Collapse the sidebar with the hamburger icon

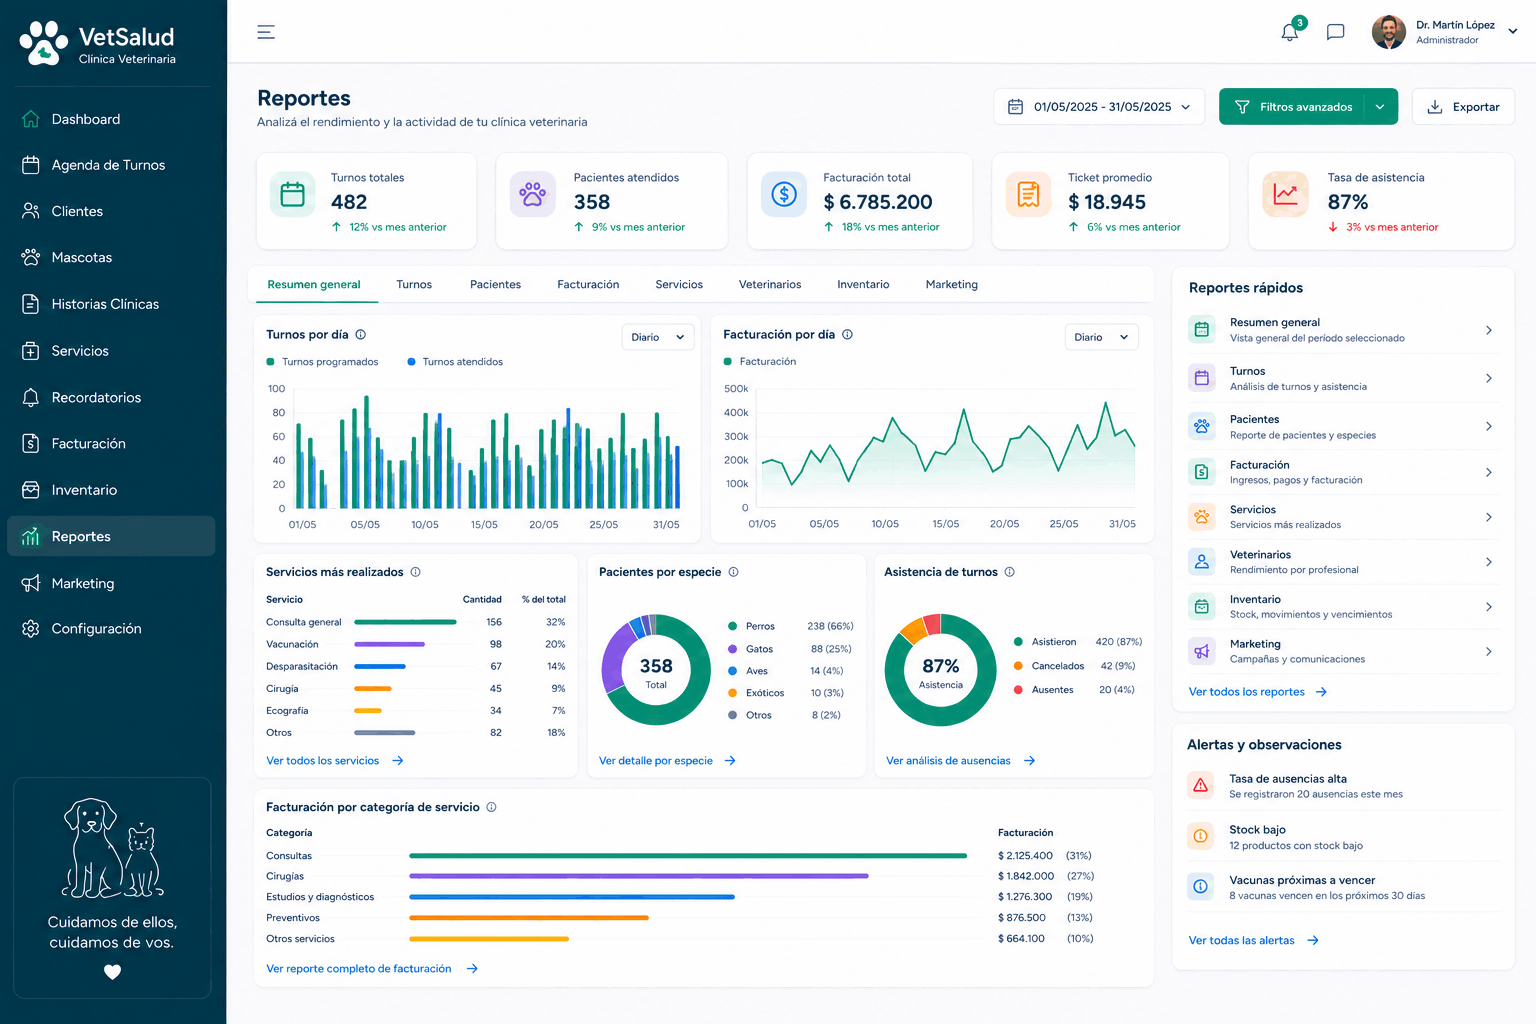pyautogui.click(x=266, y=32)
